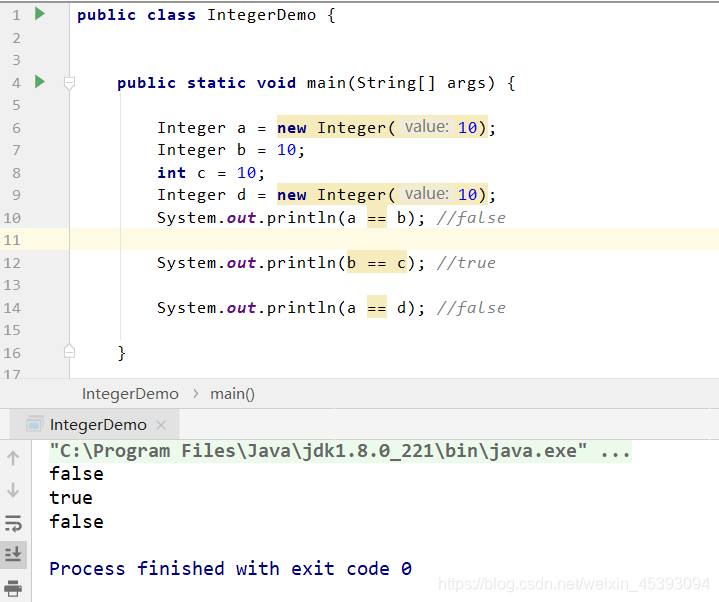Run main method from line 4 gutter arrow
The height and width of the screenshot is (602, 719).
[40, 82]
